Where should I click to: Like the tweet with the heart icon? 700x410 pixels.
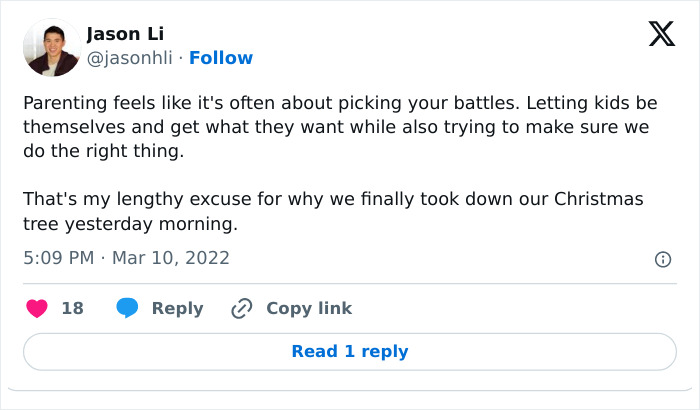pos(37,308)
